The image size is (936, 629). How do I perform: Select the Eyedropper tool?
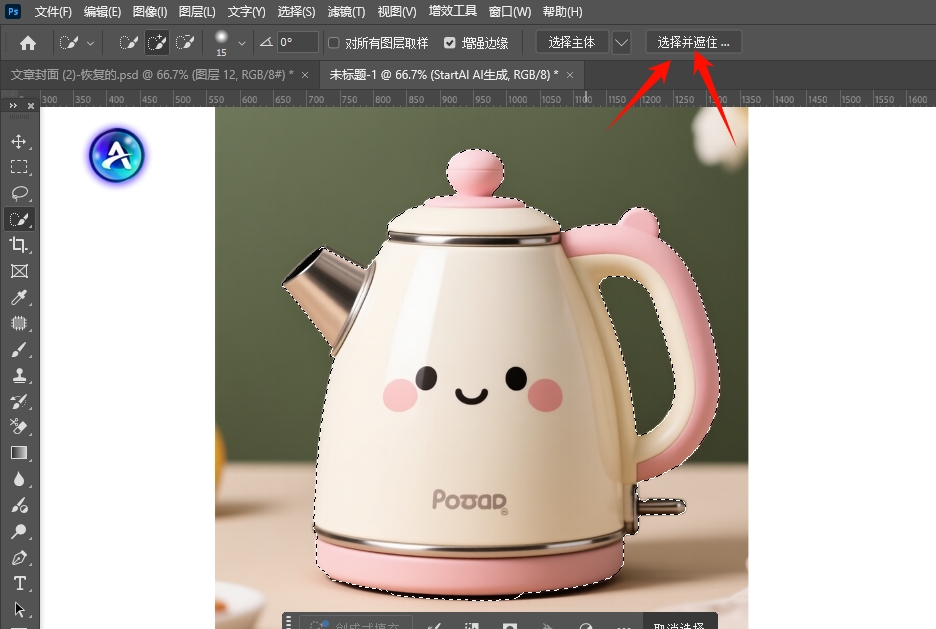click(19, 297)
